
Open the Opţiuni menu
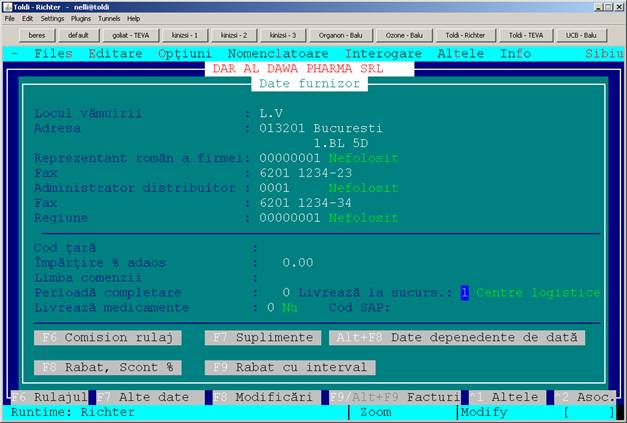coord(184,54)
